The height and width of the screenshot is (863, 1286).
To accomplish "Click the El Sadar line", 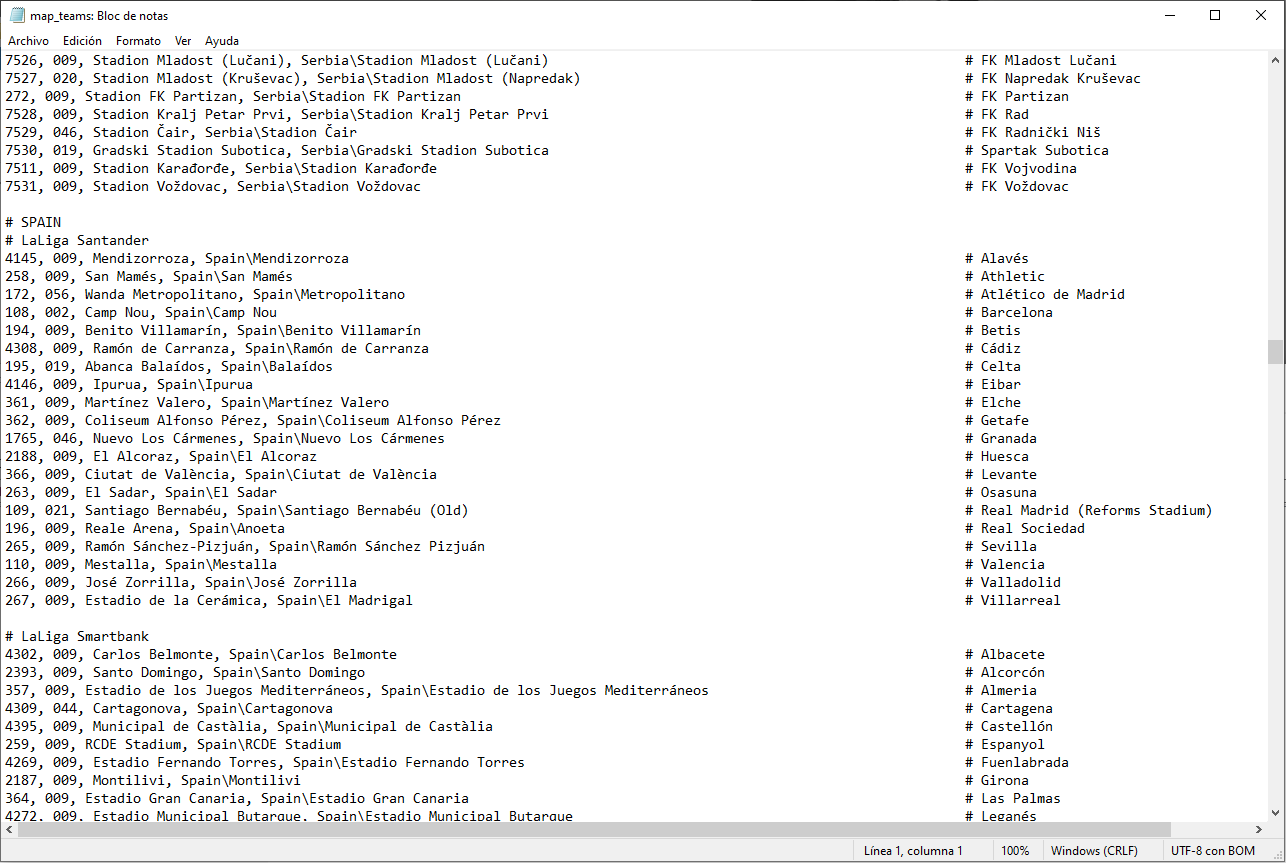I will (141, 492).
